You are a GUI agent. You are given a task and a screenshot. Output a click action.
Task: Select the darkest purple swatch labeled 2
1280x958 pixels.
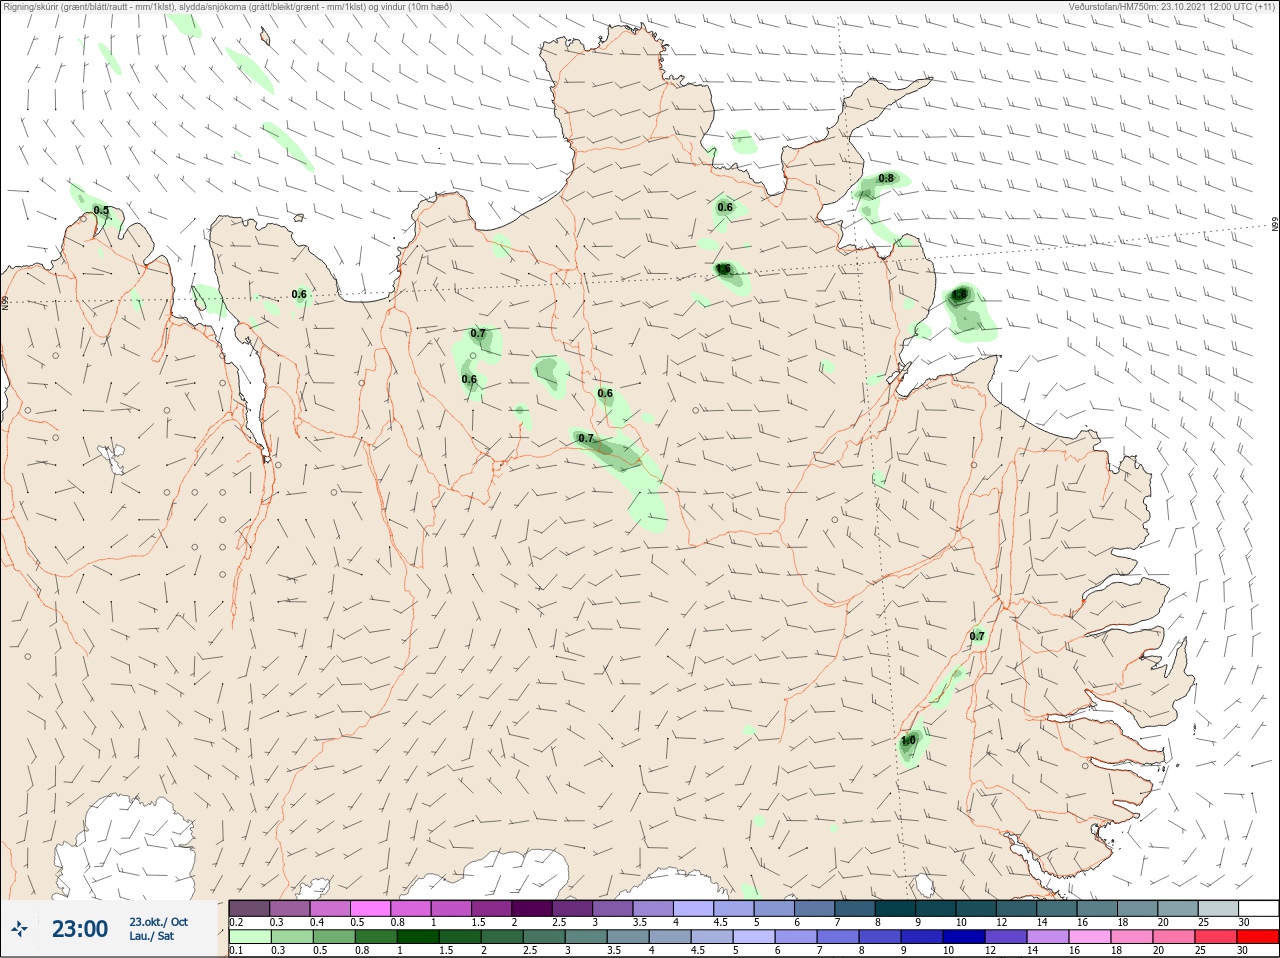[532, 908]
